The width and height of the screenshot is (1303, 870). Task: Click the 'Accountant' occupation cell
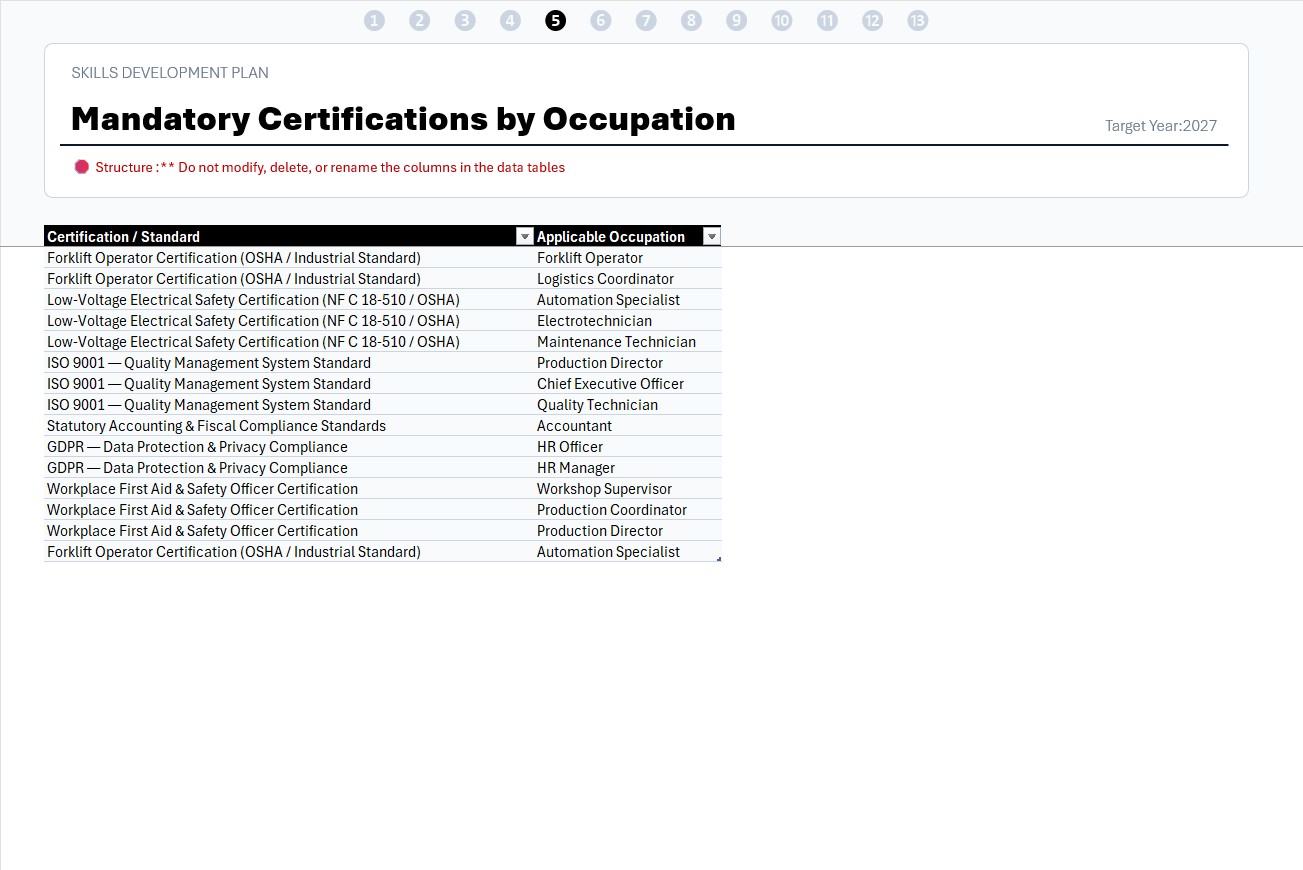tap(627, 426)
